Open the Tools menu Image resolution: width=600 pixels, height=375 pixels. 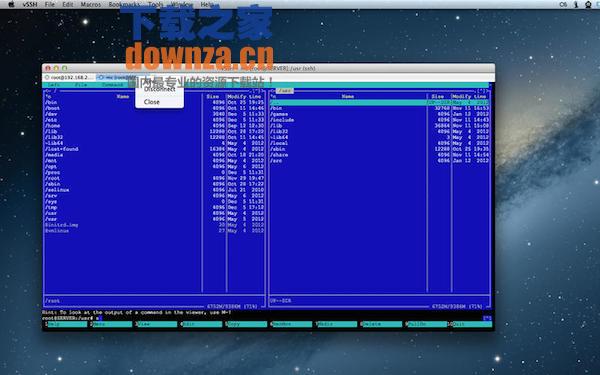click(155, 5)
